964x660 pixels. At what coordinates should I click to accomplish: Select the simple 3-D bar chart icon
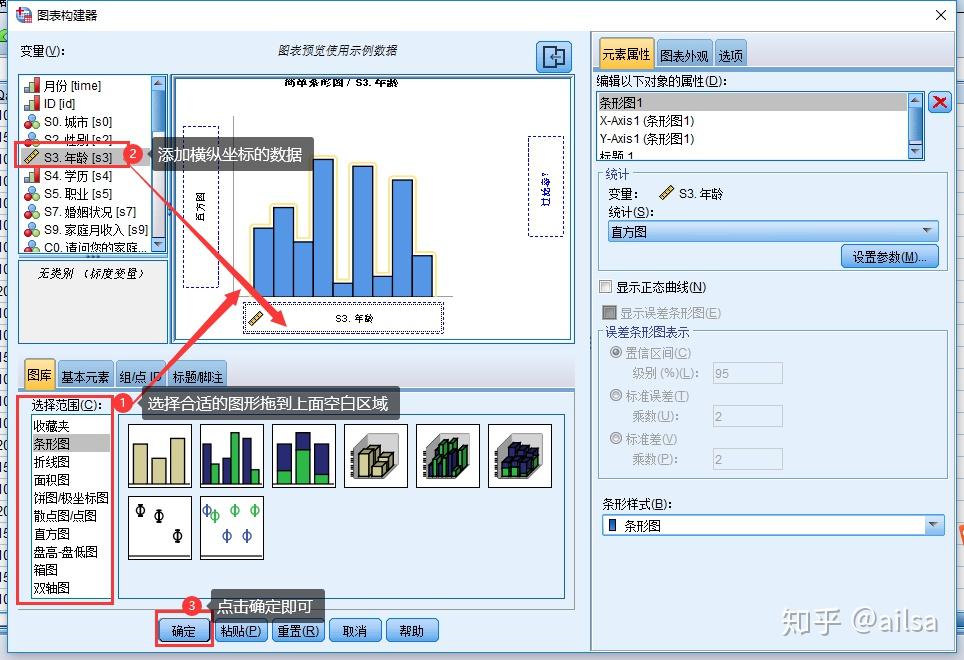[376, 456]
